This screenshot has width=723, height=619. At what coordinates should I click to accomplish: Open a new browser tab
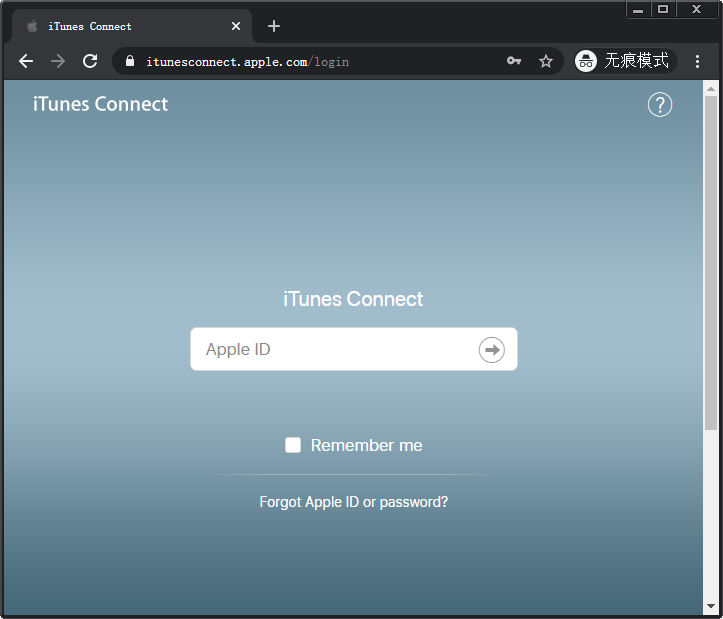tap(274, 26)
